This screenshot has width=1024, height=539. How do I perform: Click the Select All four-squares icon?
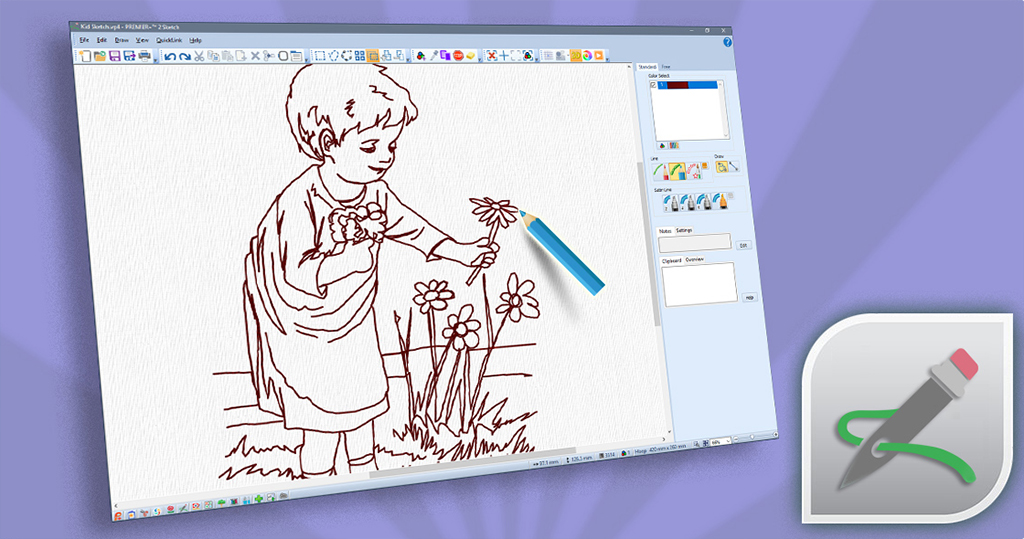point(360,56)
